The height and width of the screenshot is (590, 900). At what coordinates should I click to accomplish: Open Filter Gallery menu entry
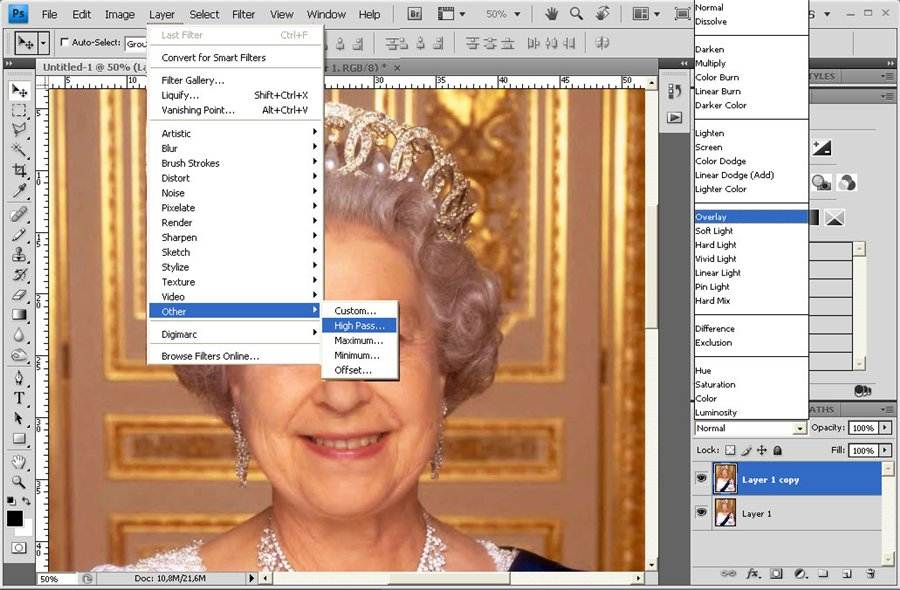[234, 80]
